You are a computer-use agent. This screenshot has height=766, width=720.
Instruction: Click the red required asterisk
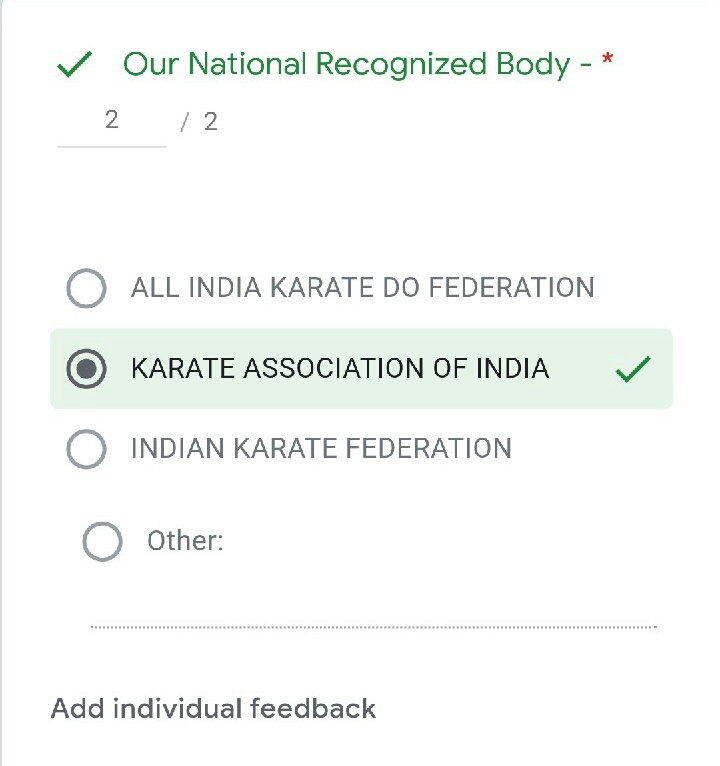pyautogui.click(x=607, y=64)
